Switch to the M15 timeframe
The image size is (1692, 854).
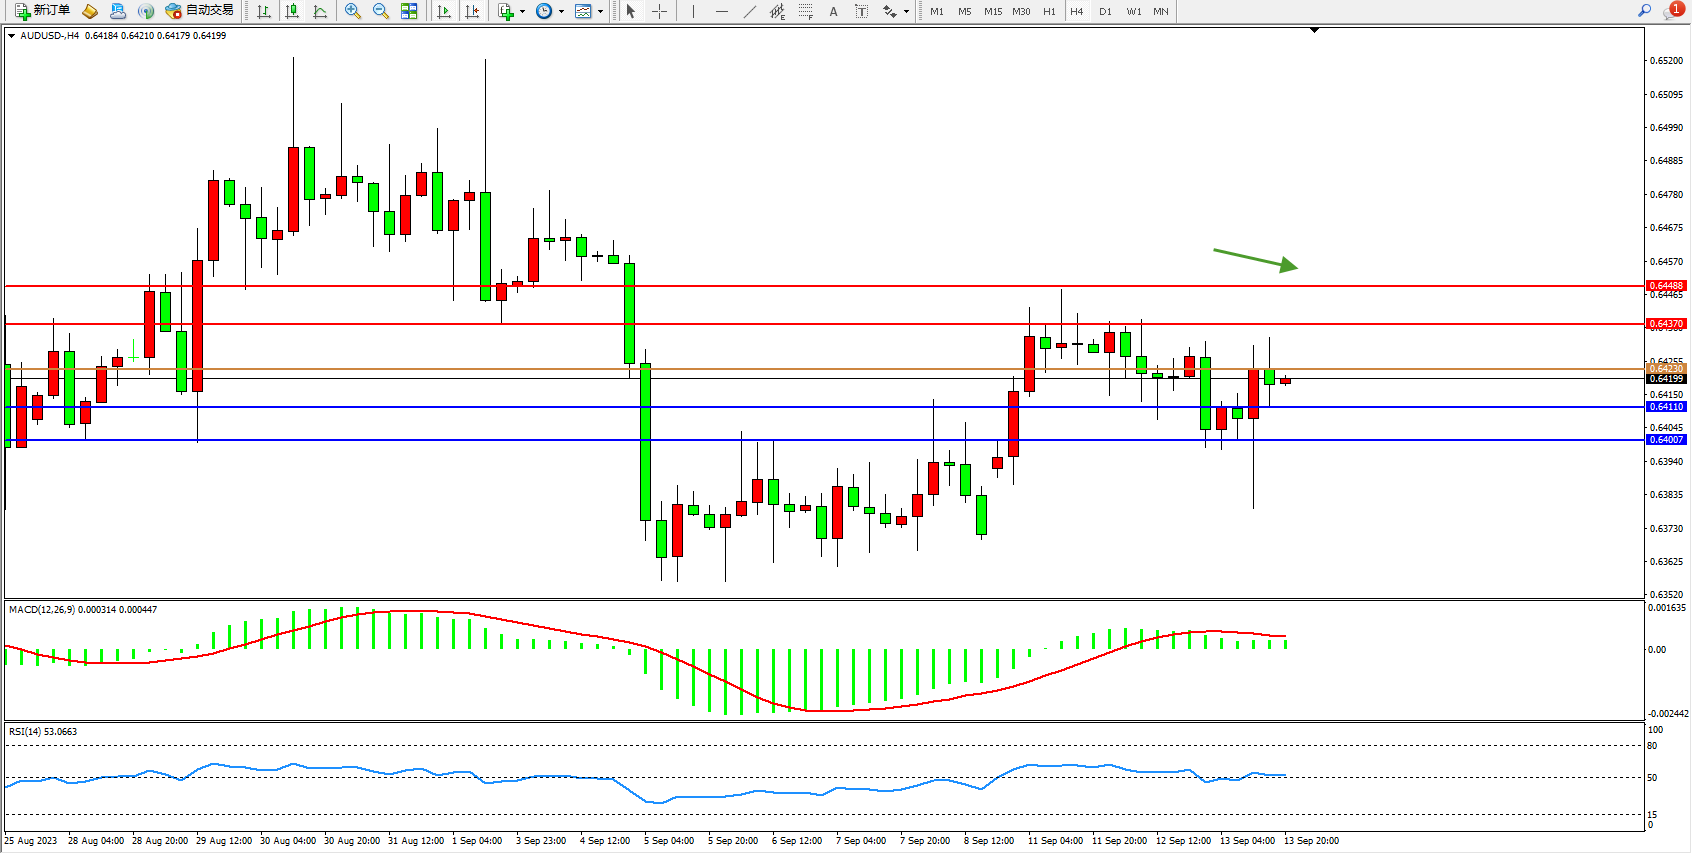992,11
